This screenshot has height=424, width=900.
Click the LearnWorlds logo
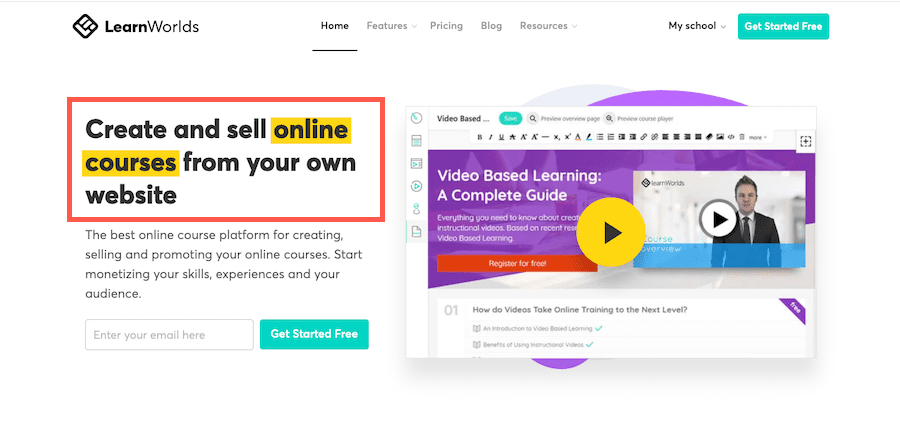(x=135, y=26)
